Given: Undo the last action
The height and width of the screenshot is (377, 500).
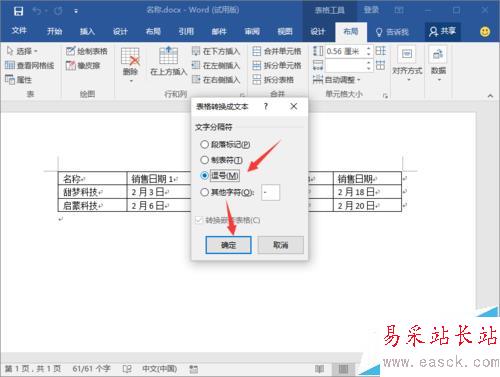Looking at the screenshot, I should [37, 11].
